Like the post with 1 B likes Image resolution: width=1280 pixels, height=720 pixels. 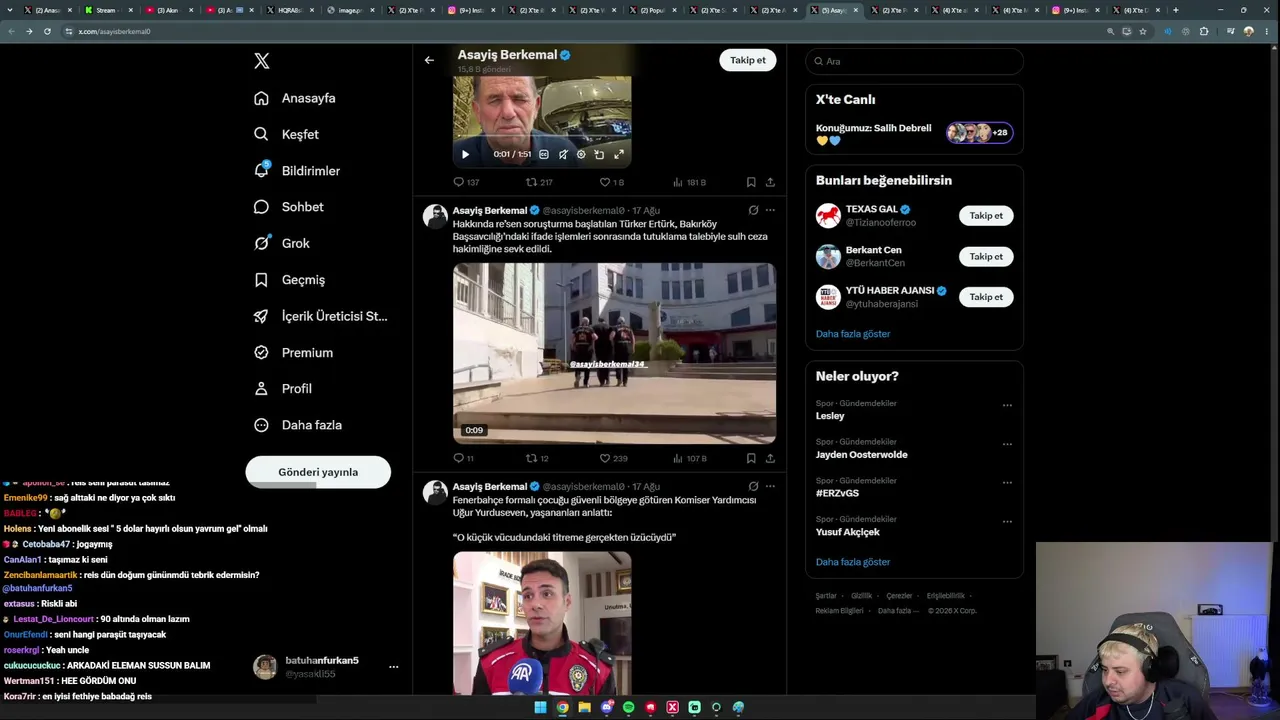click(611, 182)
